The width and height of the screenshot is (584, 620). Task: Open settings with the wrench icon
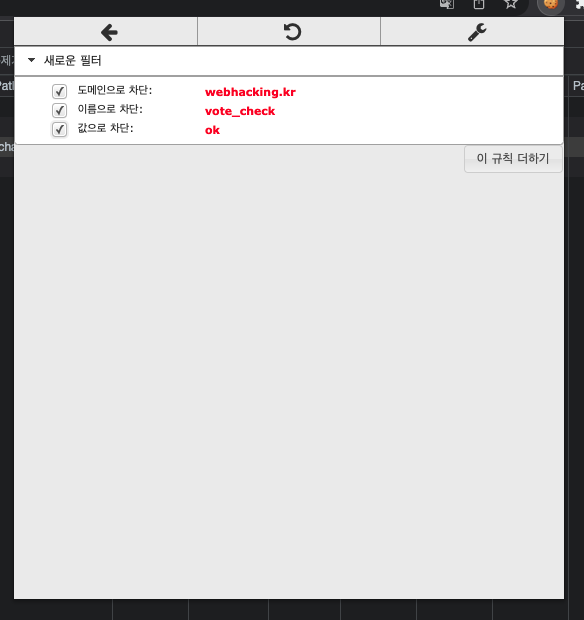pos(477,32)
